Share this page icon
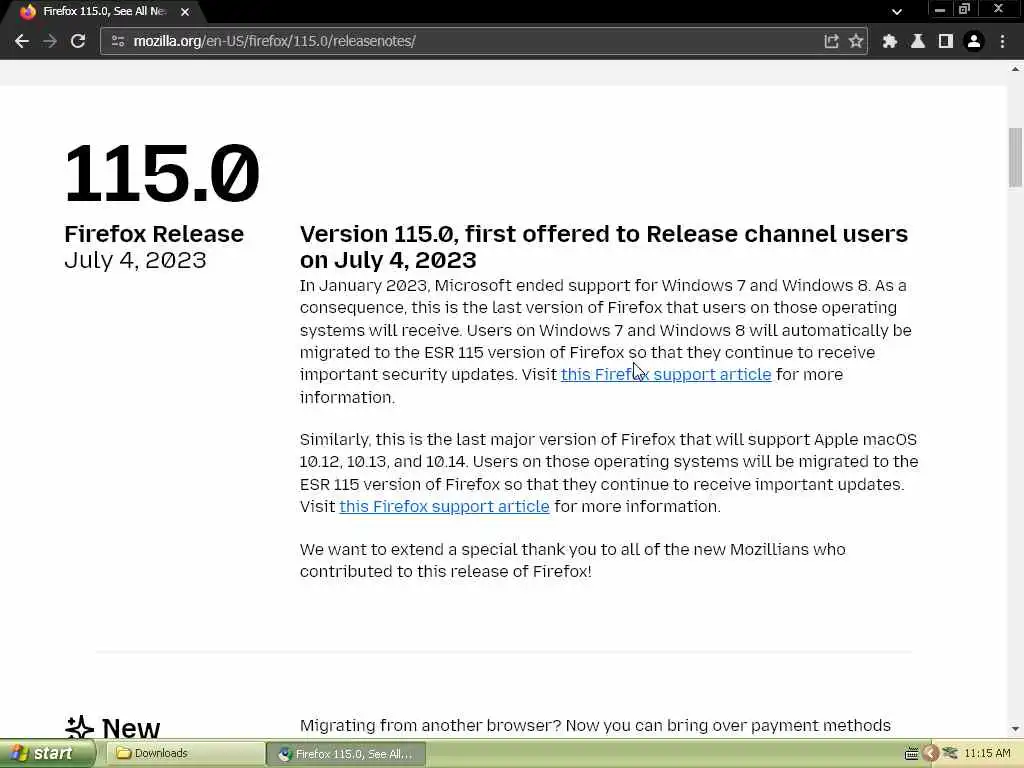The image size is (1024, 768). pos(831,41)
